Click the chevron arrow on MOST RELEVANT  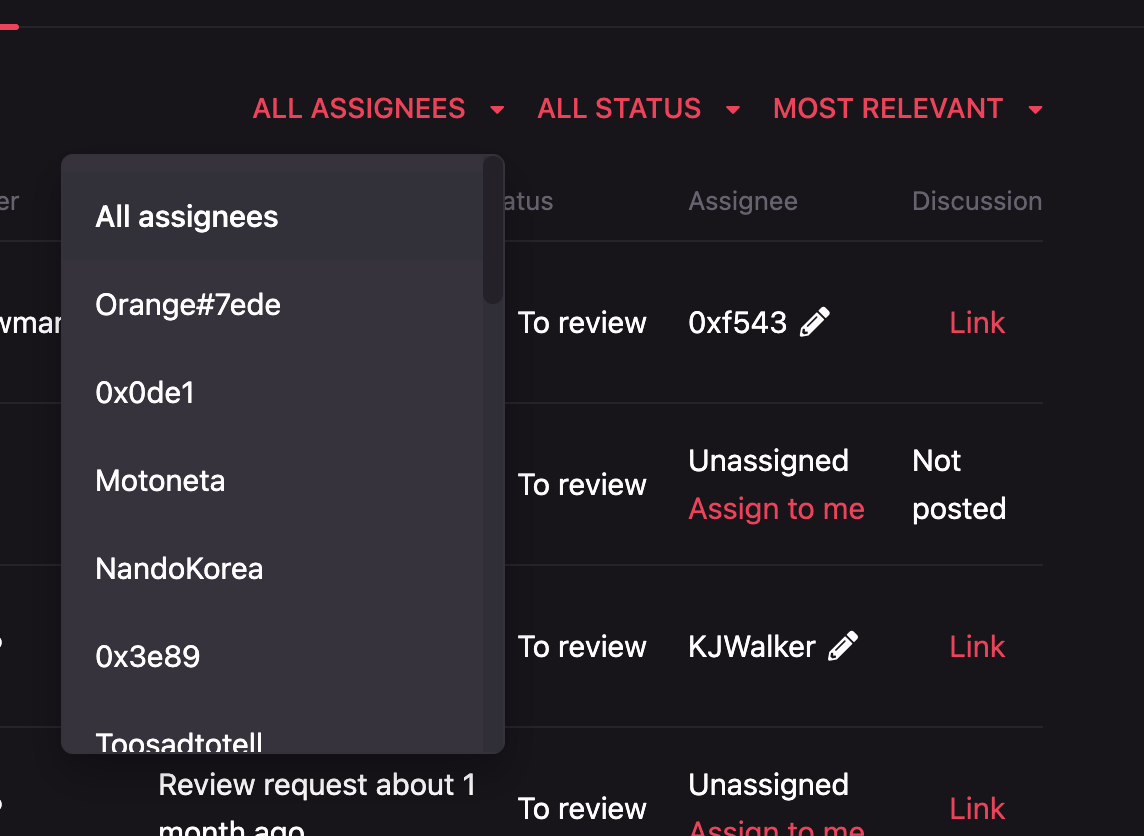click(1037, 109)
